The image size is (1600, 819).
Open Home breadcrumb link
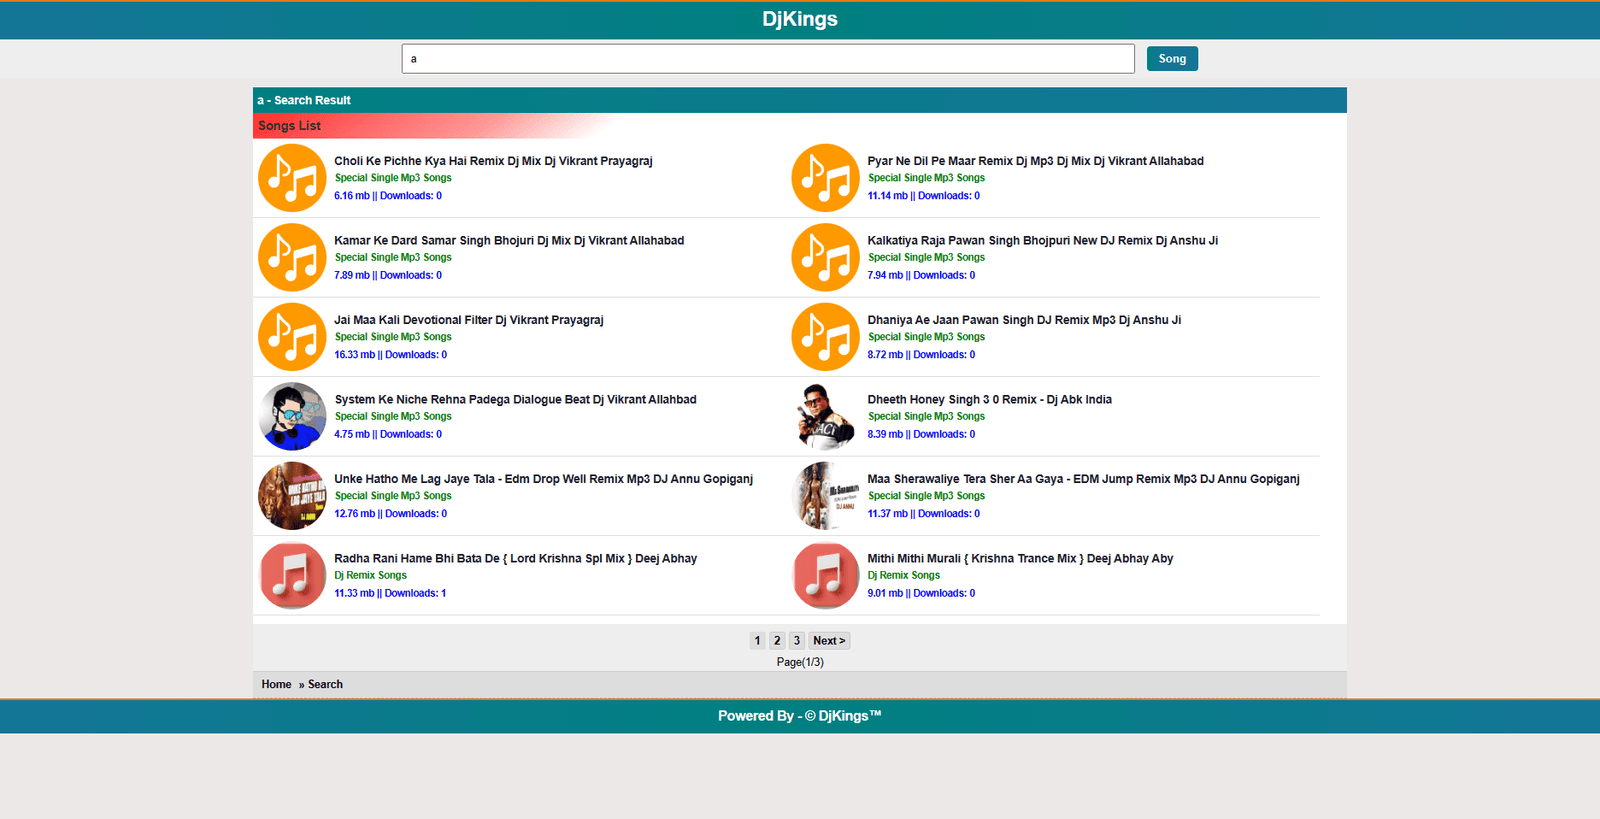point(276,685)
